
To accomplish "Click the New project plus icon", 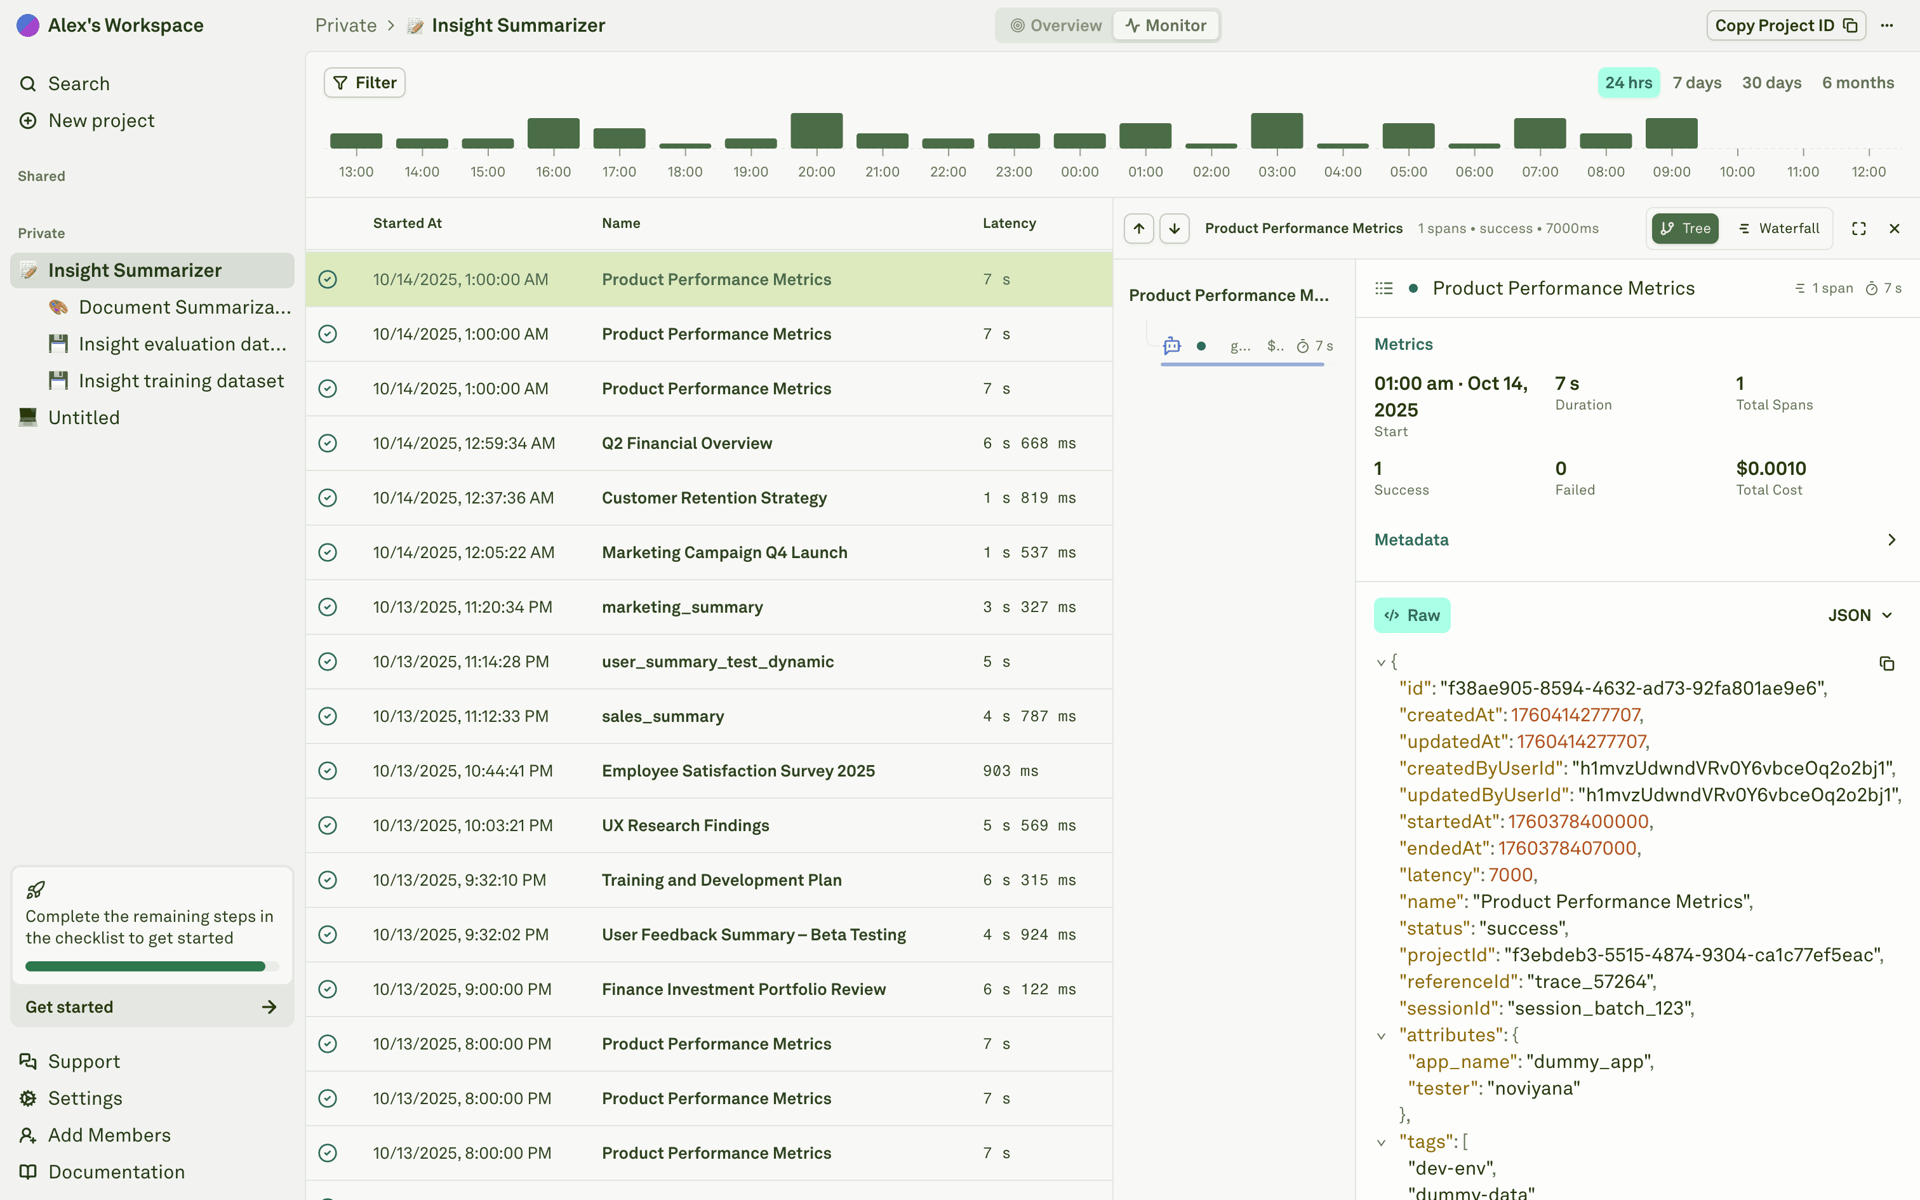I will 28,121.
